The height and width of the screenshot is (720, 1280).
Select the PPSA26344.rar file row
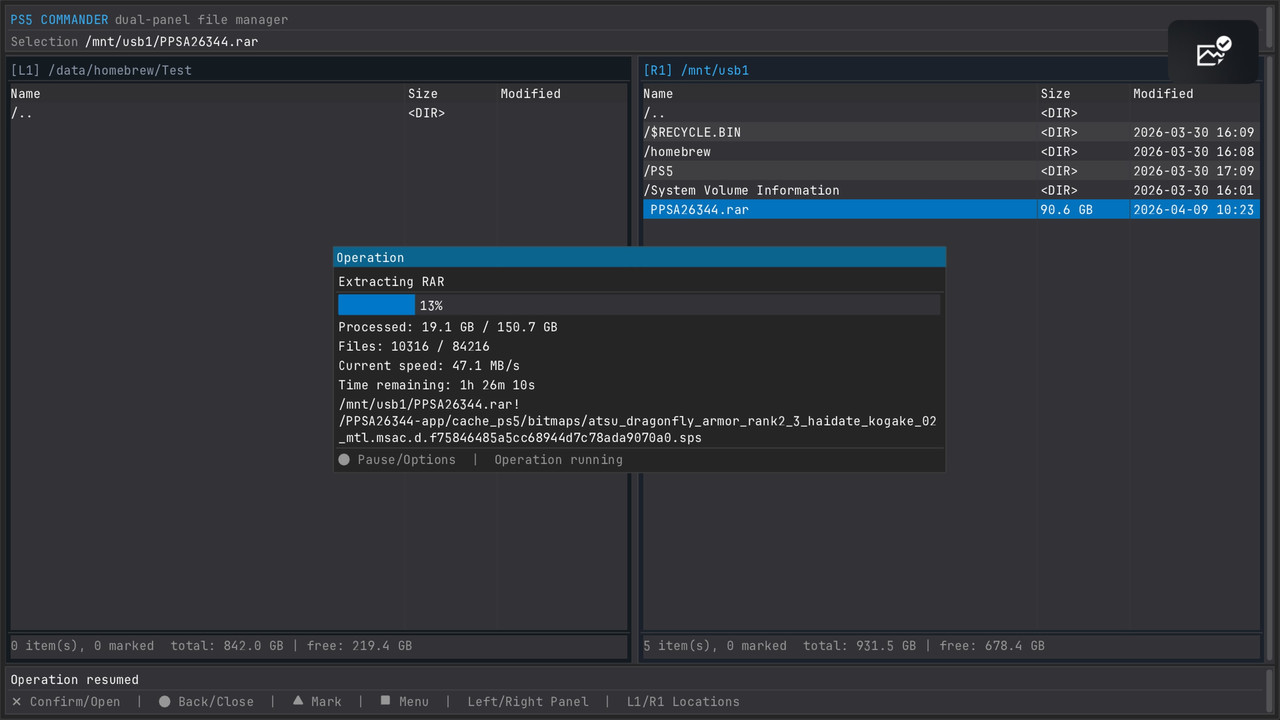click(x=951, y=210)
